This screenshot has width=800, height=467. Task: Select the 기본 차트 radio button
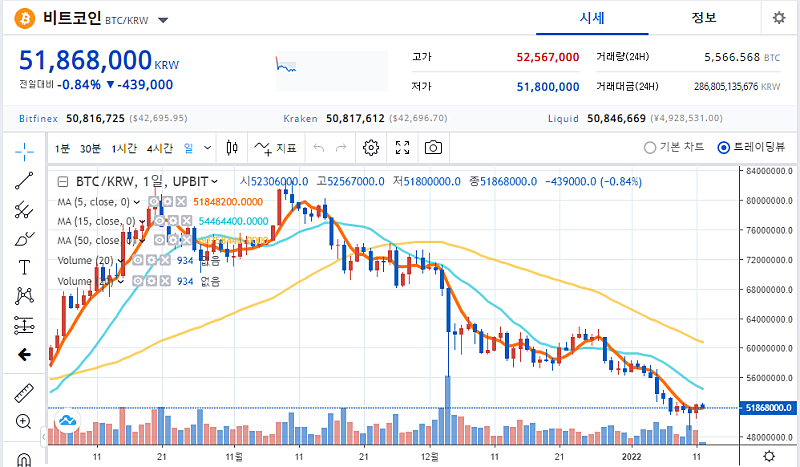649,148
